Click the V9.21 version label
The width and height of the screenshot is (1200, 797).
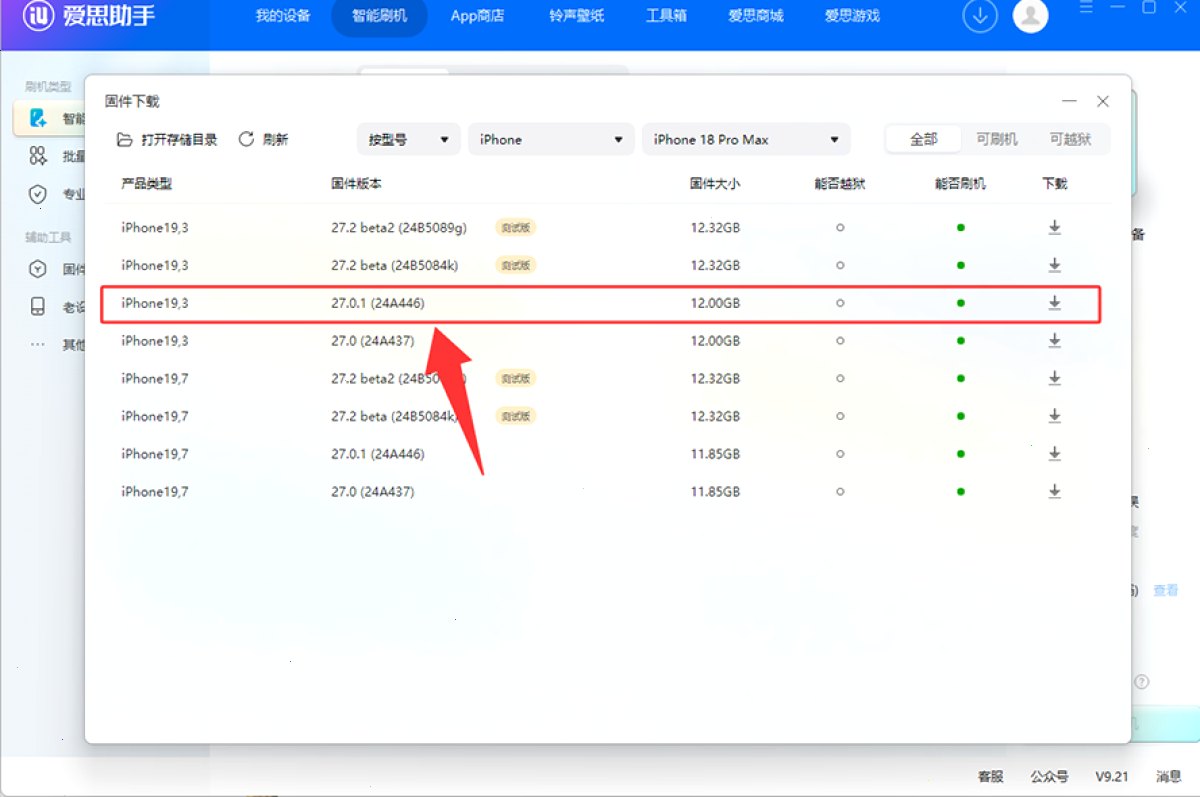(x=1111, y=777)
